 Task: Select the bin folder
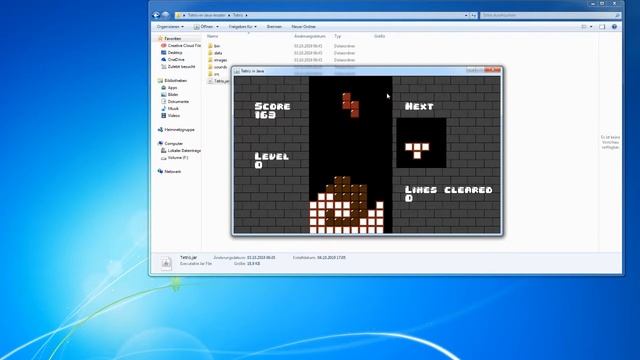click(214, 46)
